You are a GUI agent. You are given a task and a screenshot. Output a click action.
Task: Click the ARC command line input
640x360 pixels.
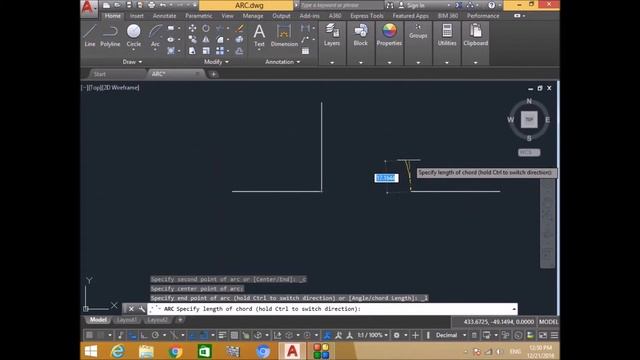click(333, 309)
